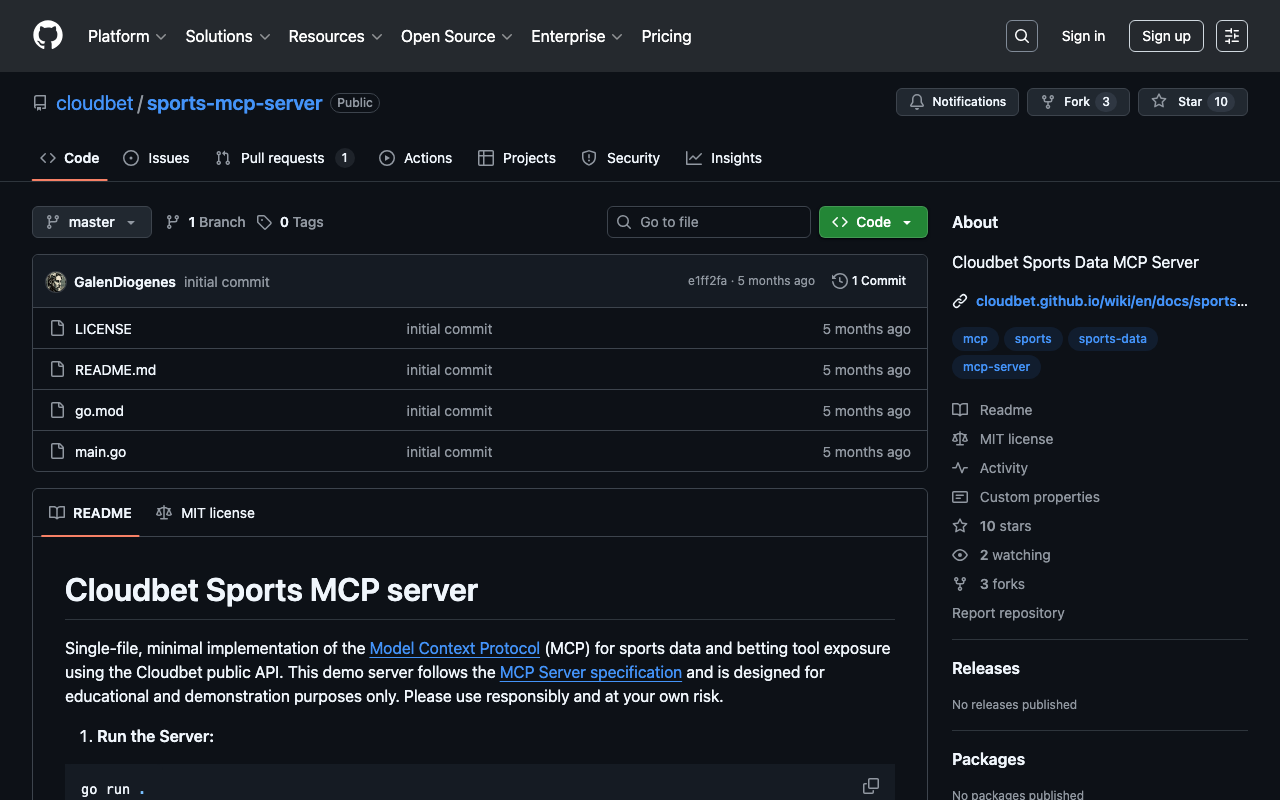This screenshot has width=1280, height=800.
Task: Click GalenDiogenes avatar thumbnail
Action: (x=56, y=282)
